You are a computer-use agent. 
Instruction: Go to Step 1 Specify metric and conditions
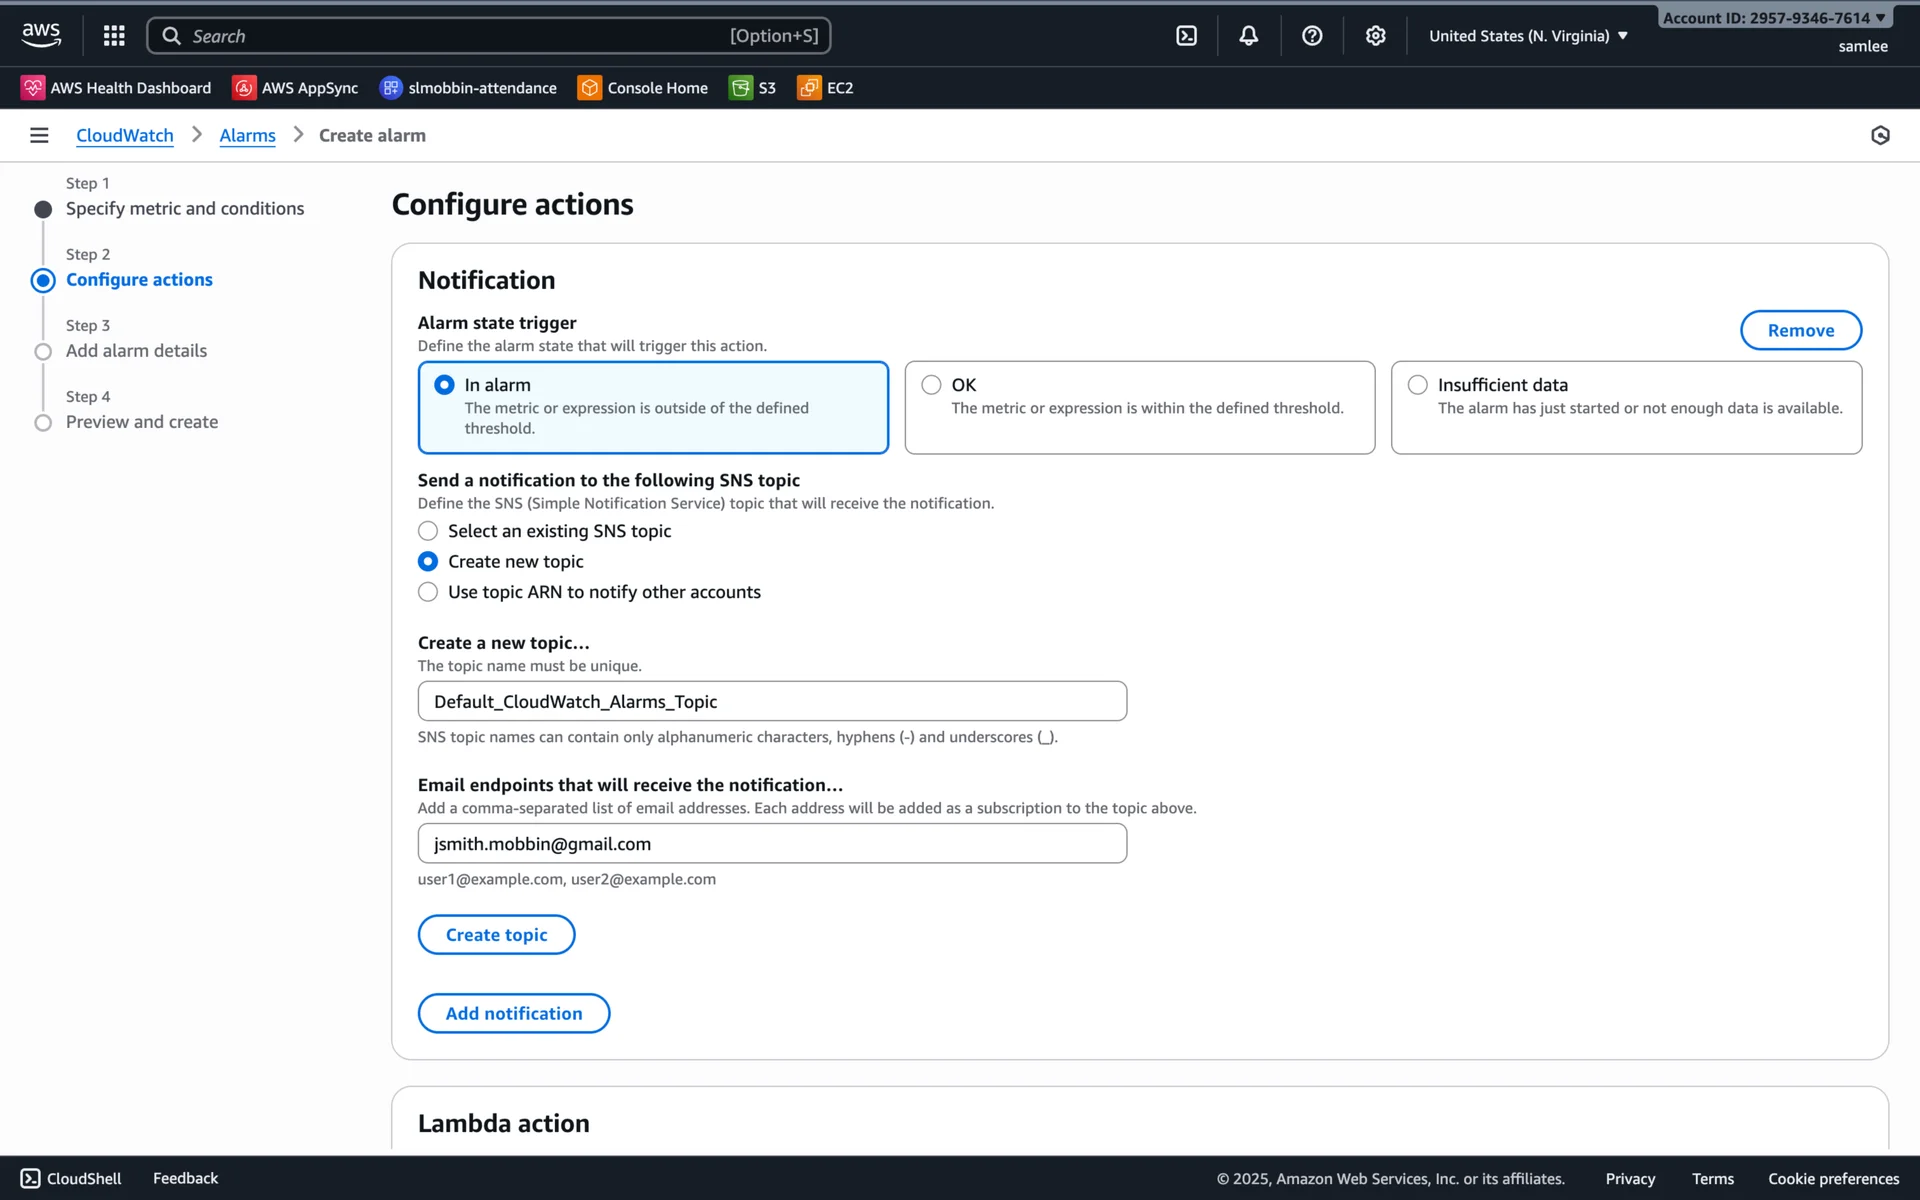click(x=184, y=208)
